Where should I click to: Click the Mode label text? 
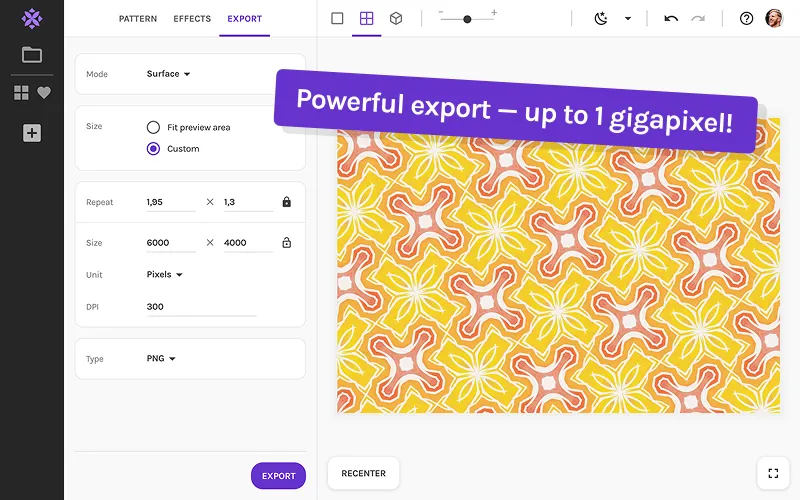97,74
